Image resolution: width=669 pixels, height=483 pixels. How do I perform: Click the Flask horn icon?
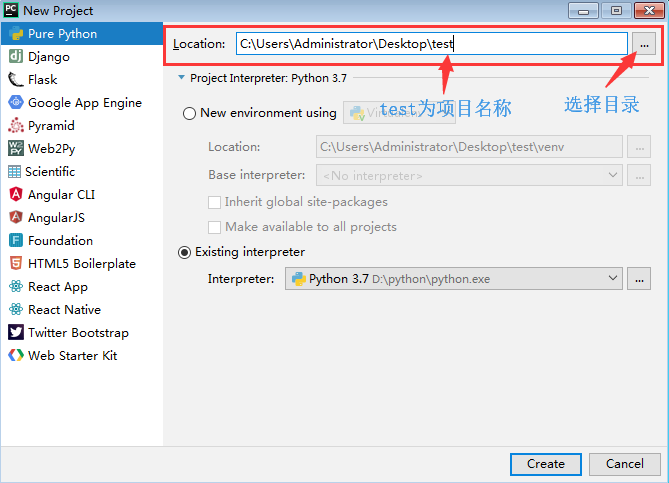tap(16, 79)
